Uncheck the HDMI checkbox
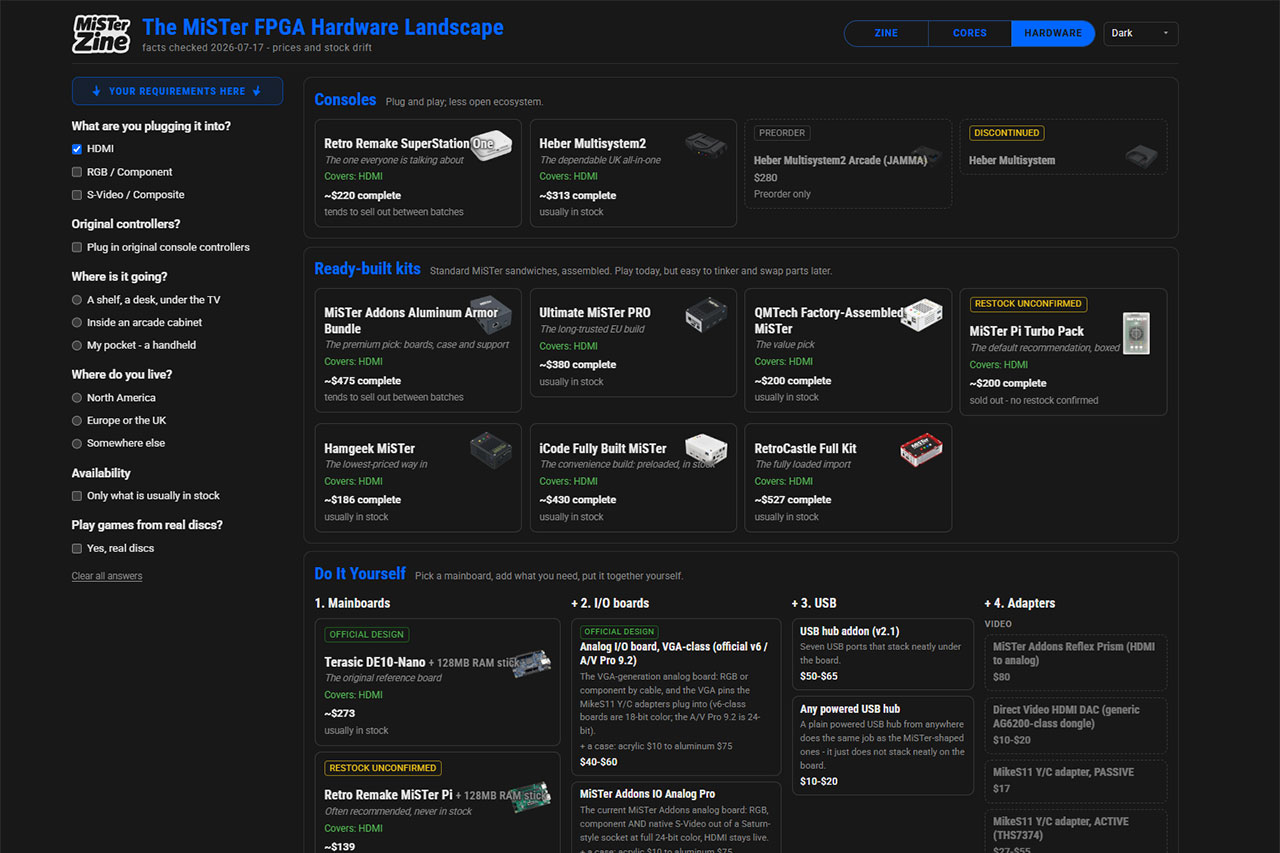This screenshot has height=853, width=1280. point(77,149)
